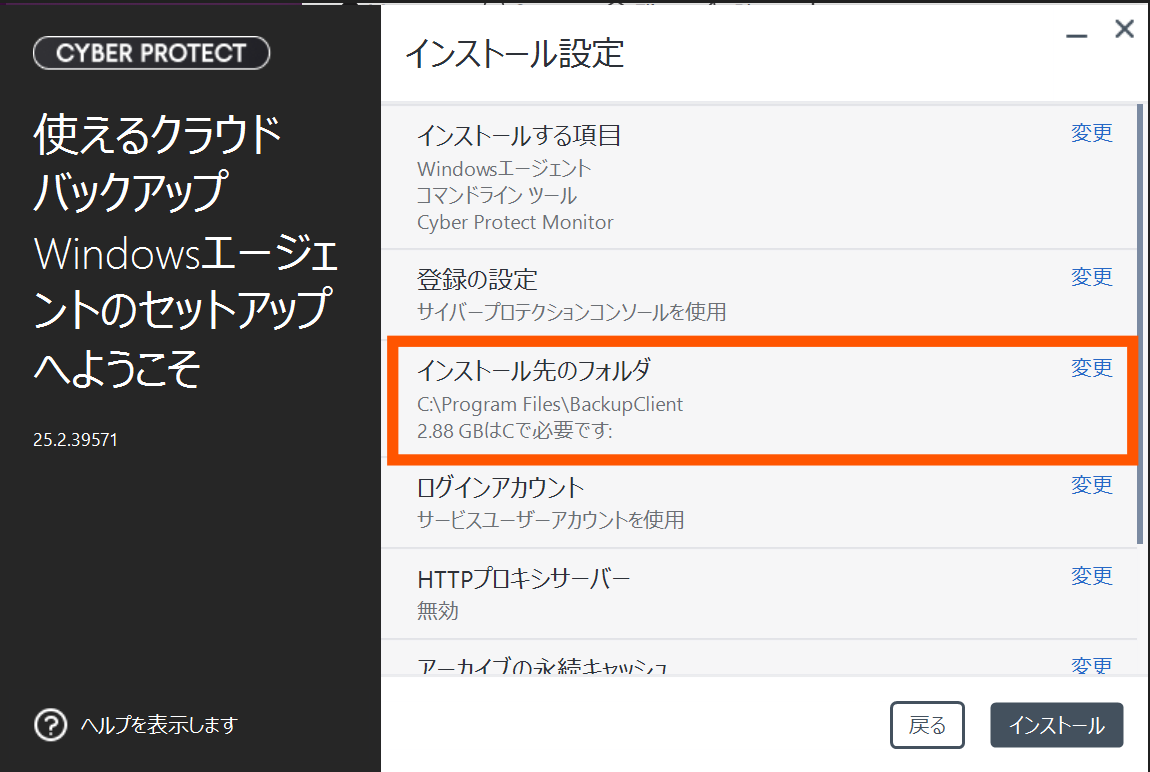Click 変更 for アーカイブの永続キャッシュ
Viewport: 1150px width, 772px height.
click(x=1091, y=665)
